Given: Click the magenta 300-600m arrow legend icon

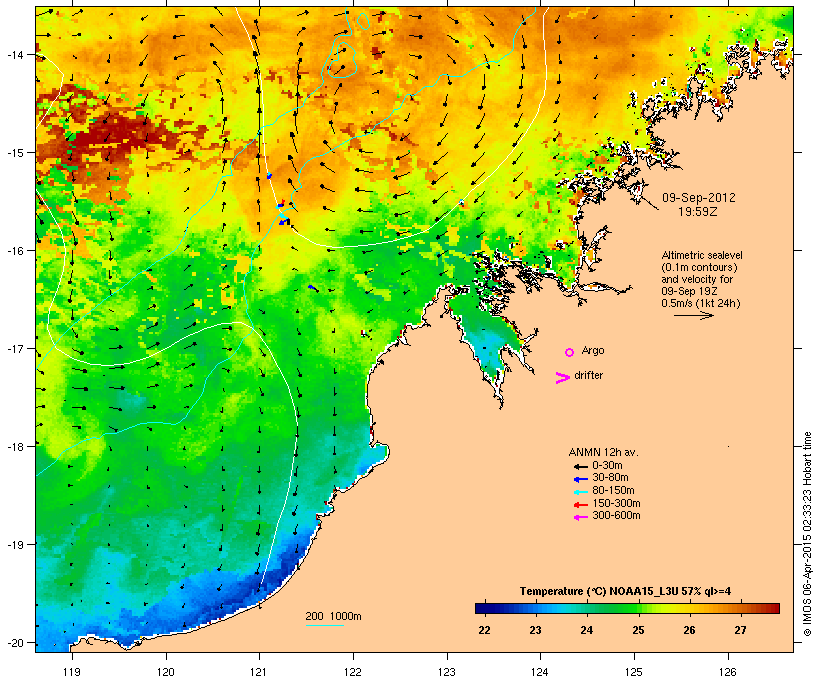Looking at the screenshot, I should click(580, 517).
